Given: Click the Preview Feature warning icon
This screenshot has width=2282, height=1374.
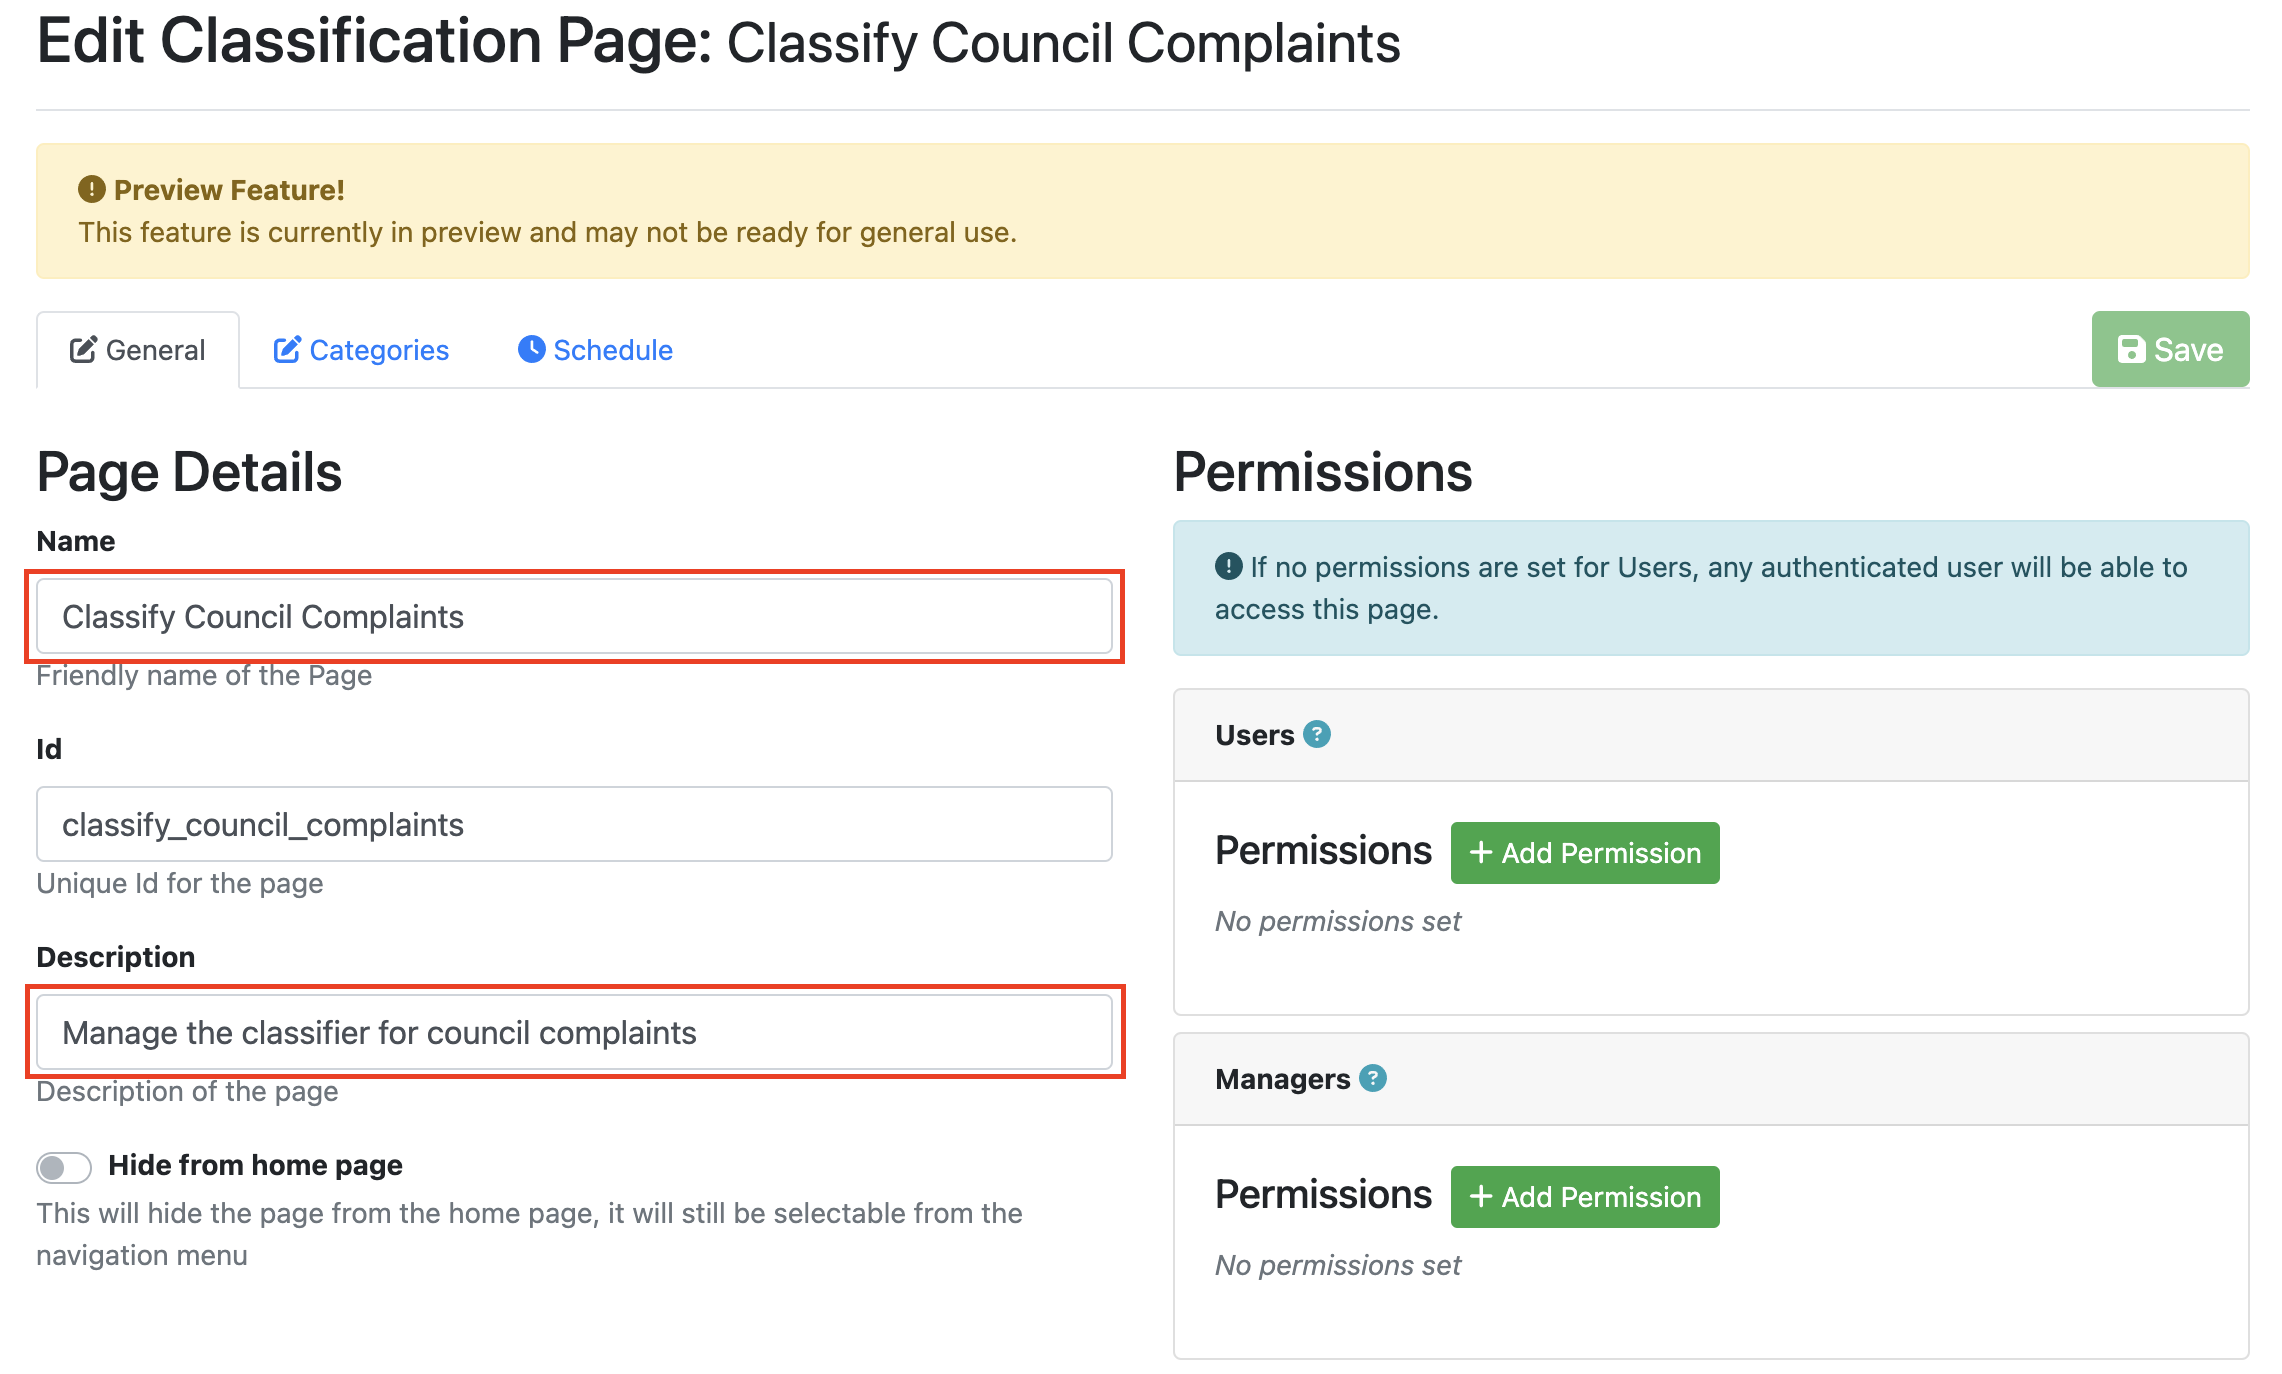Looking at the screenshot, I should point(91,189).
